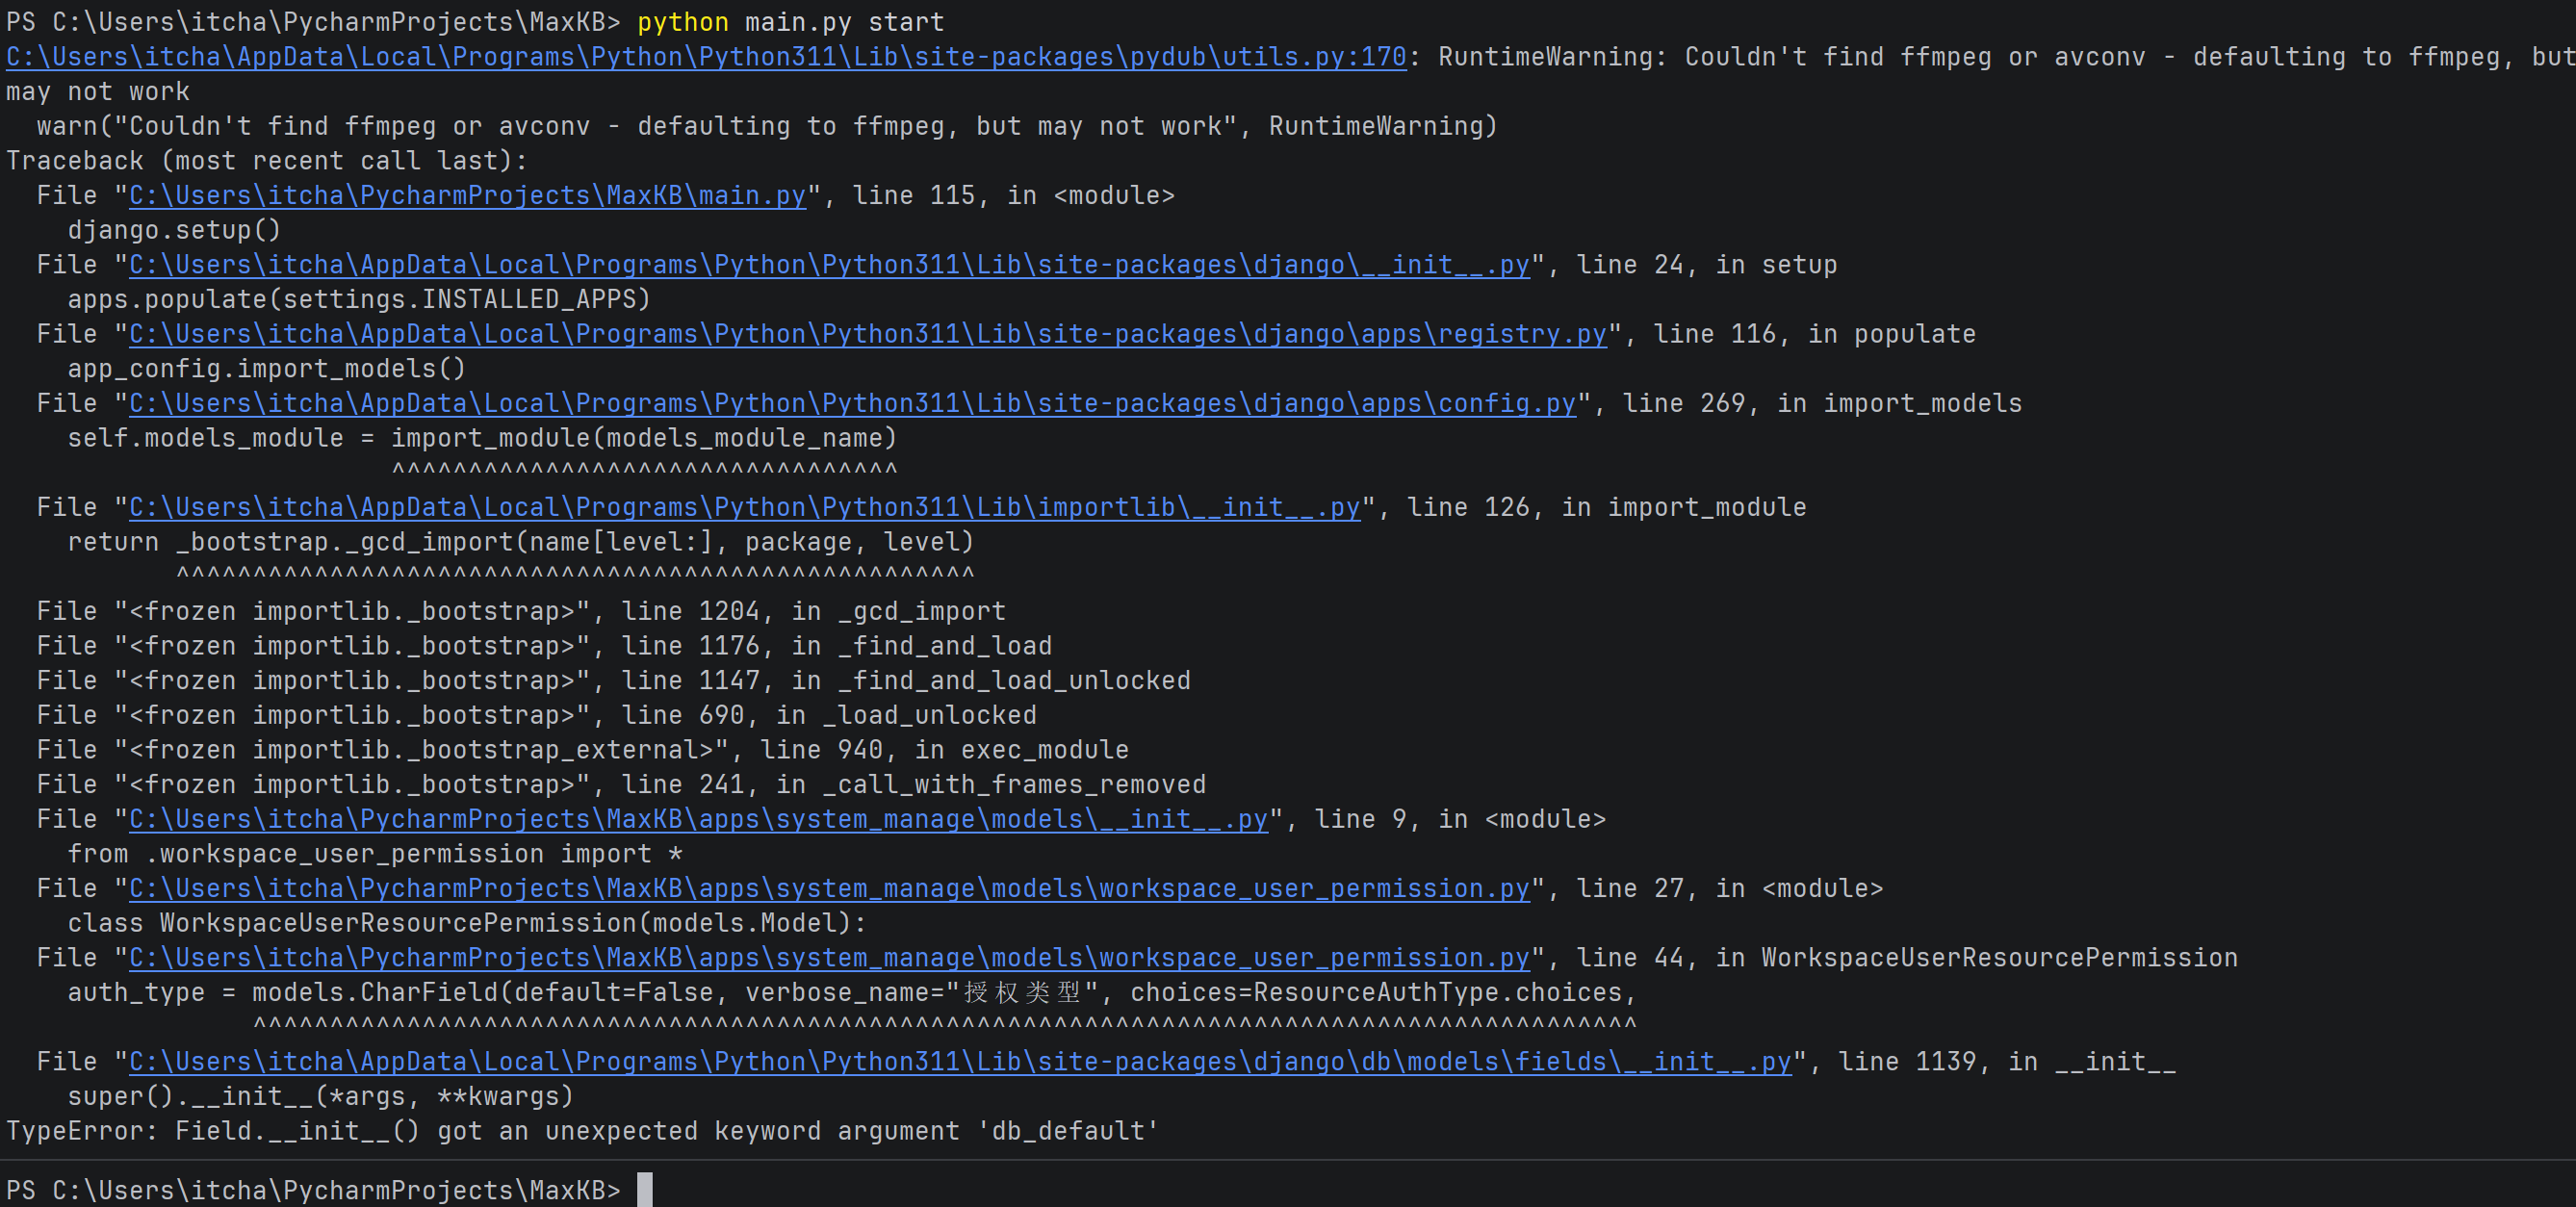Click the 'python main.py start' command text
This screenshot has height=1207, width=2576.
pos(790,22)
